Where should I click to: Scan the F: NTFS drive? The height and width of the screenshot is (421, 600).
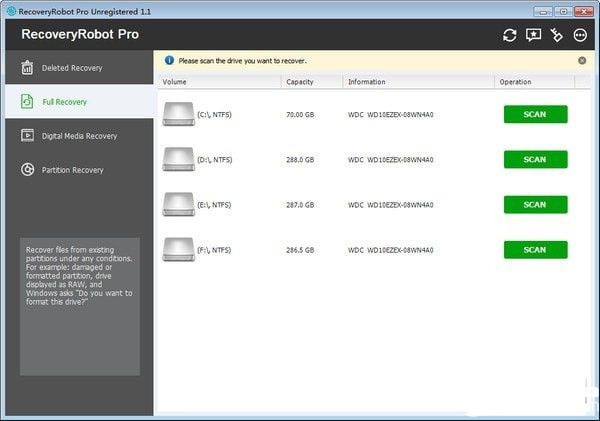[x=535, y=250]
